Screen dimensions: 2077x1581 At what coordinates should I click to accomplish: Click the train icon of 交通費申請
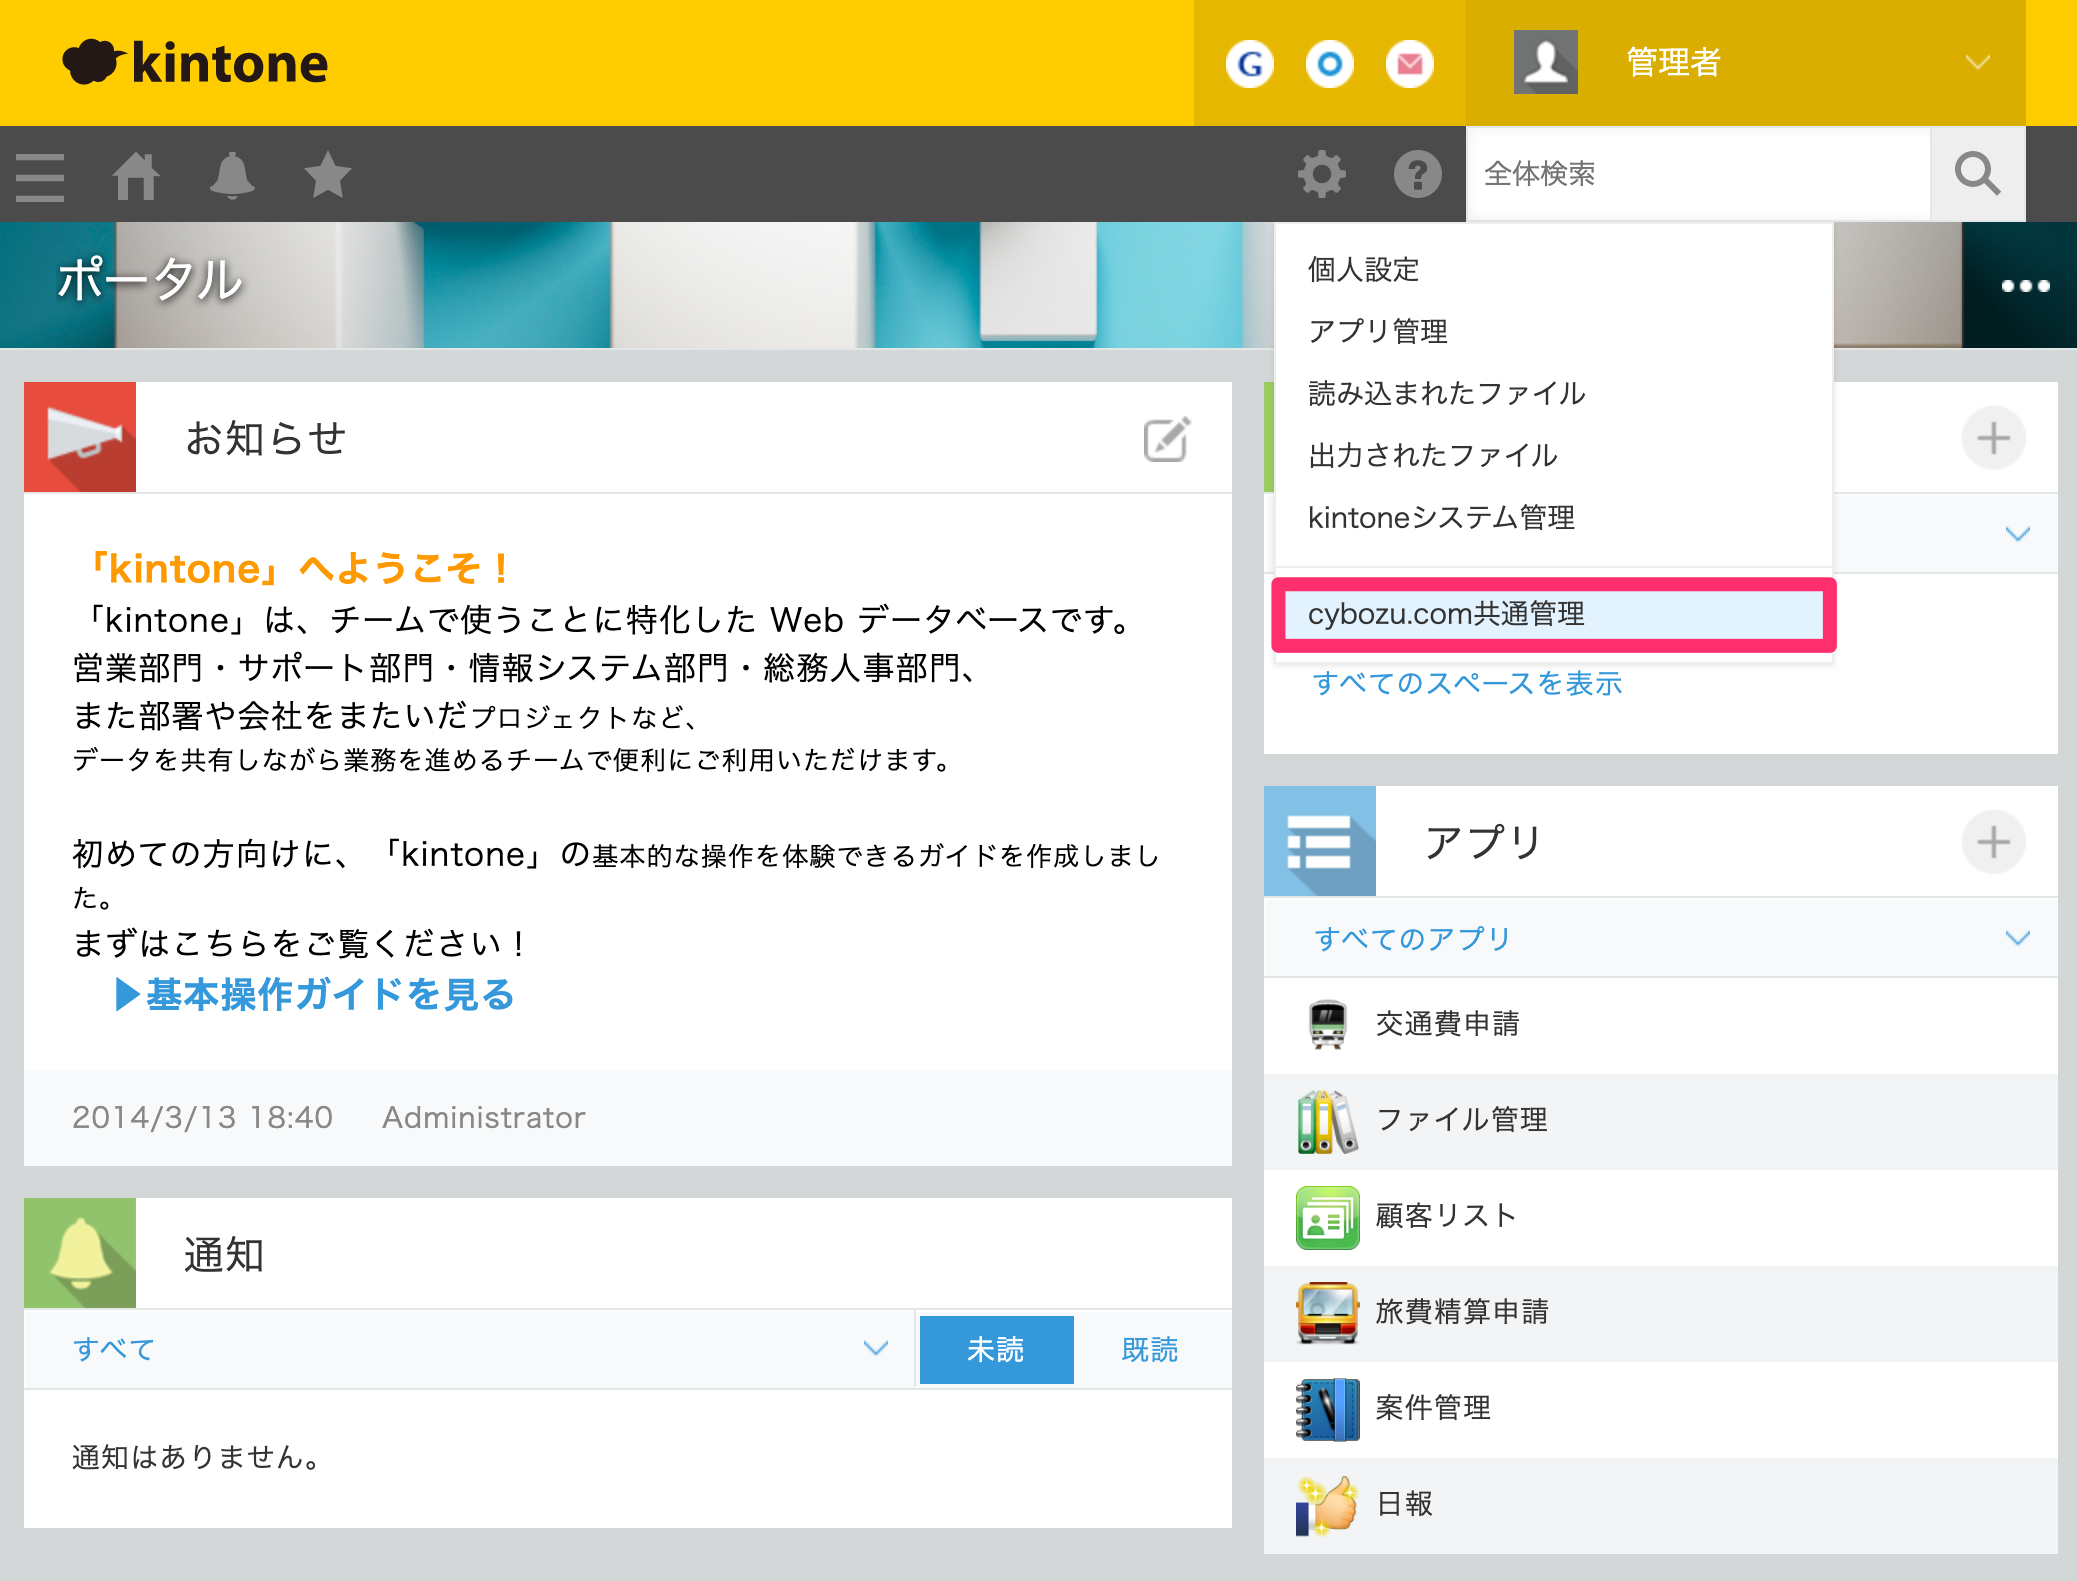(1327, 1024)
